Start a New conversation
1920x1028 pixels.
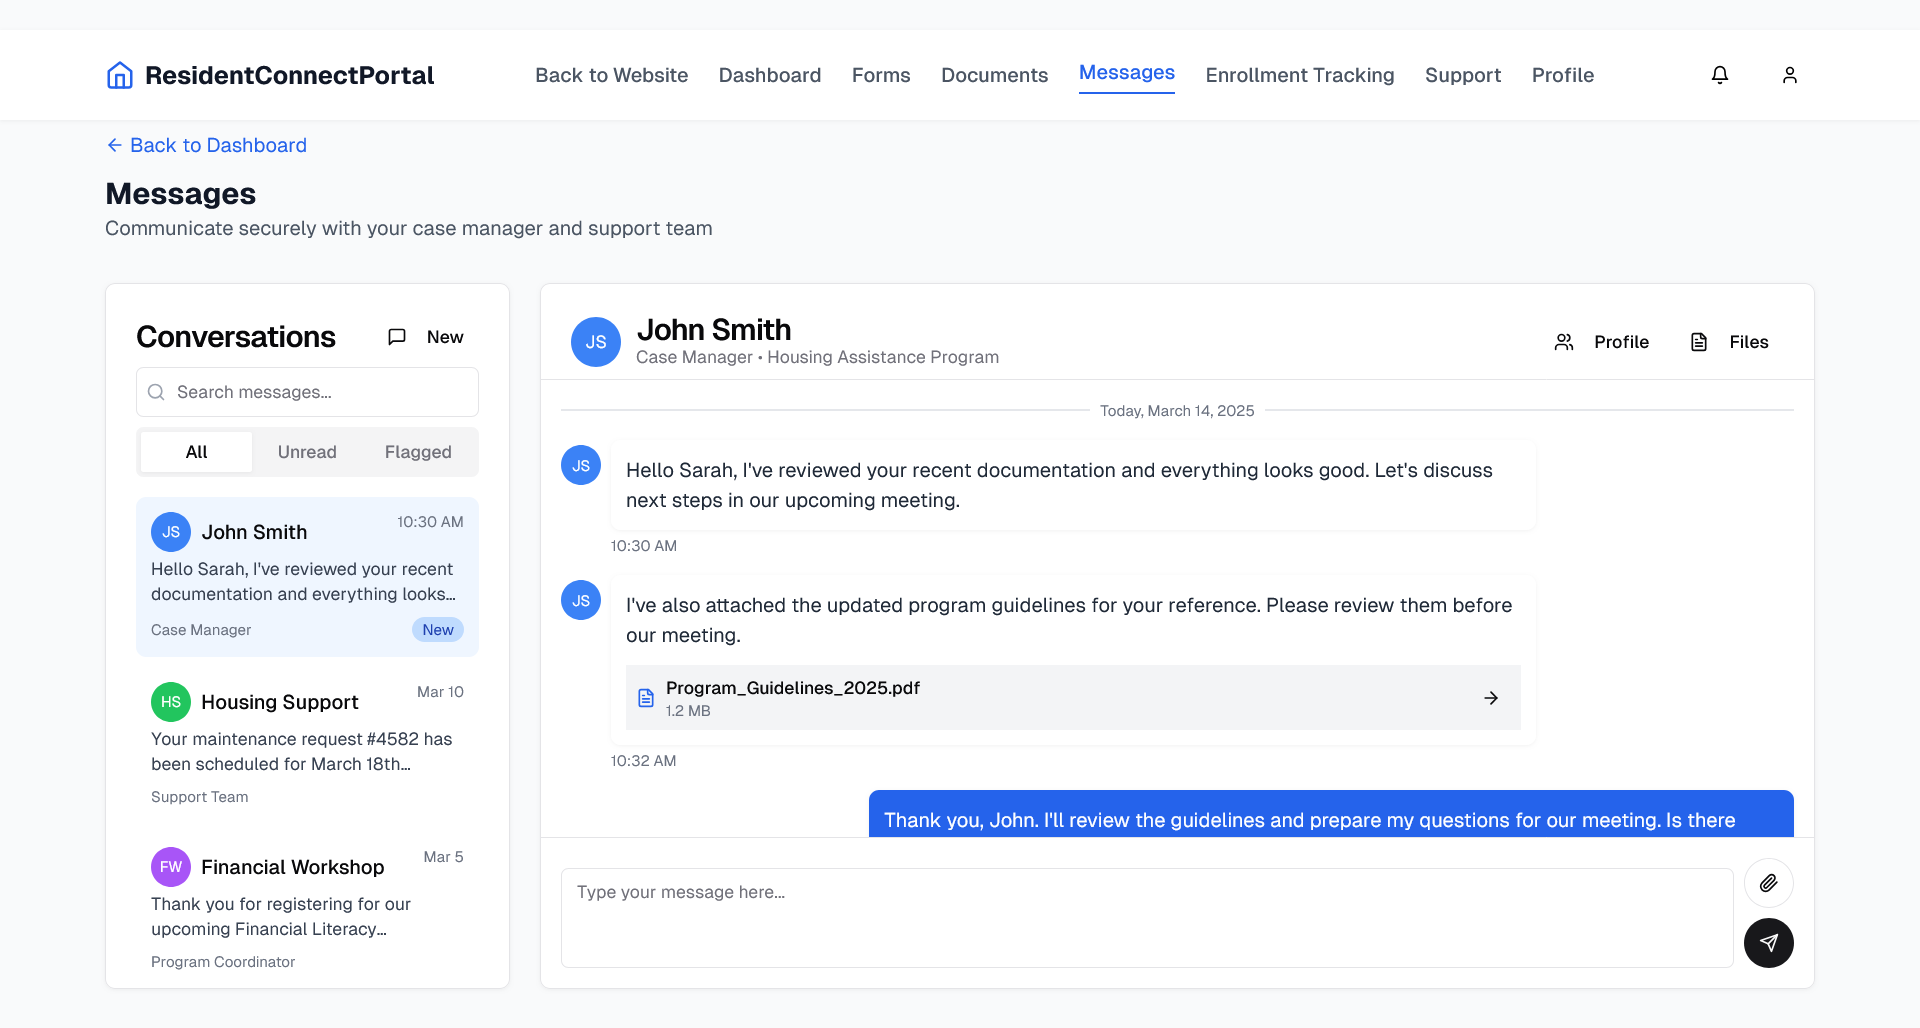[426, 337]
